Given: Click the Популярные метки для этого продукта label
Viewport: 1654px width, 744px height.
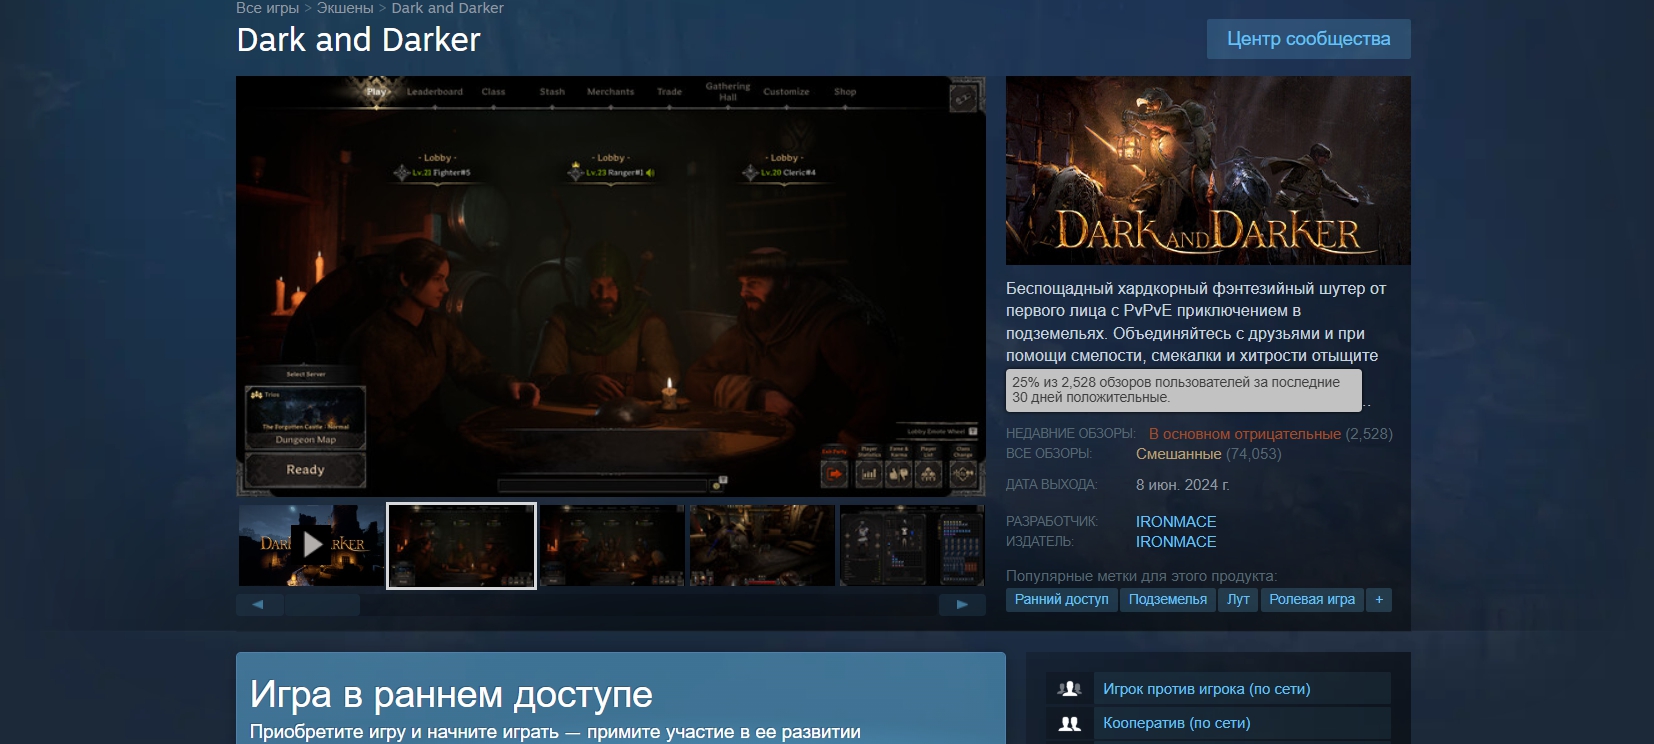Looking at the screenshot, I should [x=1141, y=576].
